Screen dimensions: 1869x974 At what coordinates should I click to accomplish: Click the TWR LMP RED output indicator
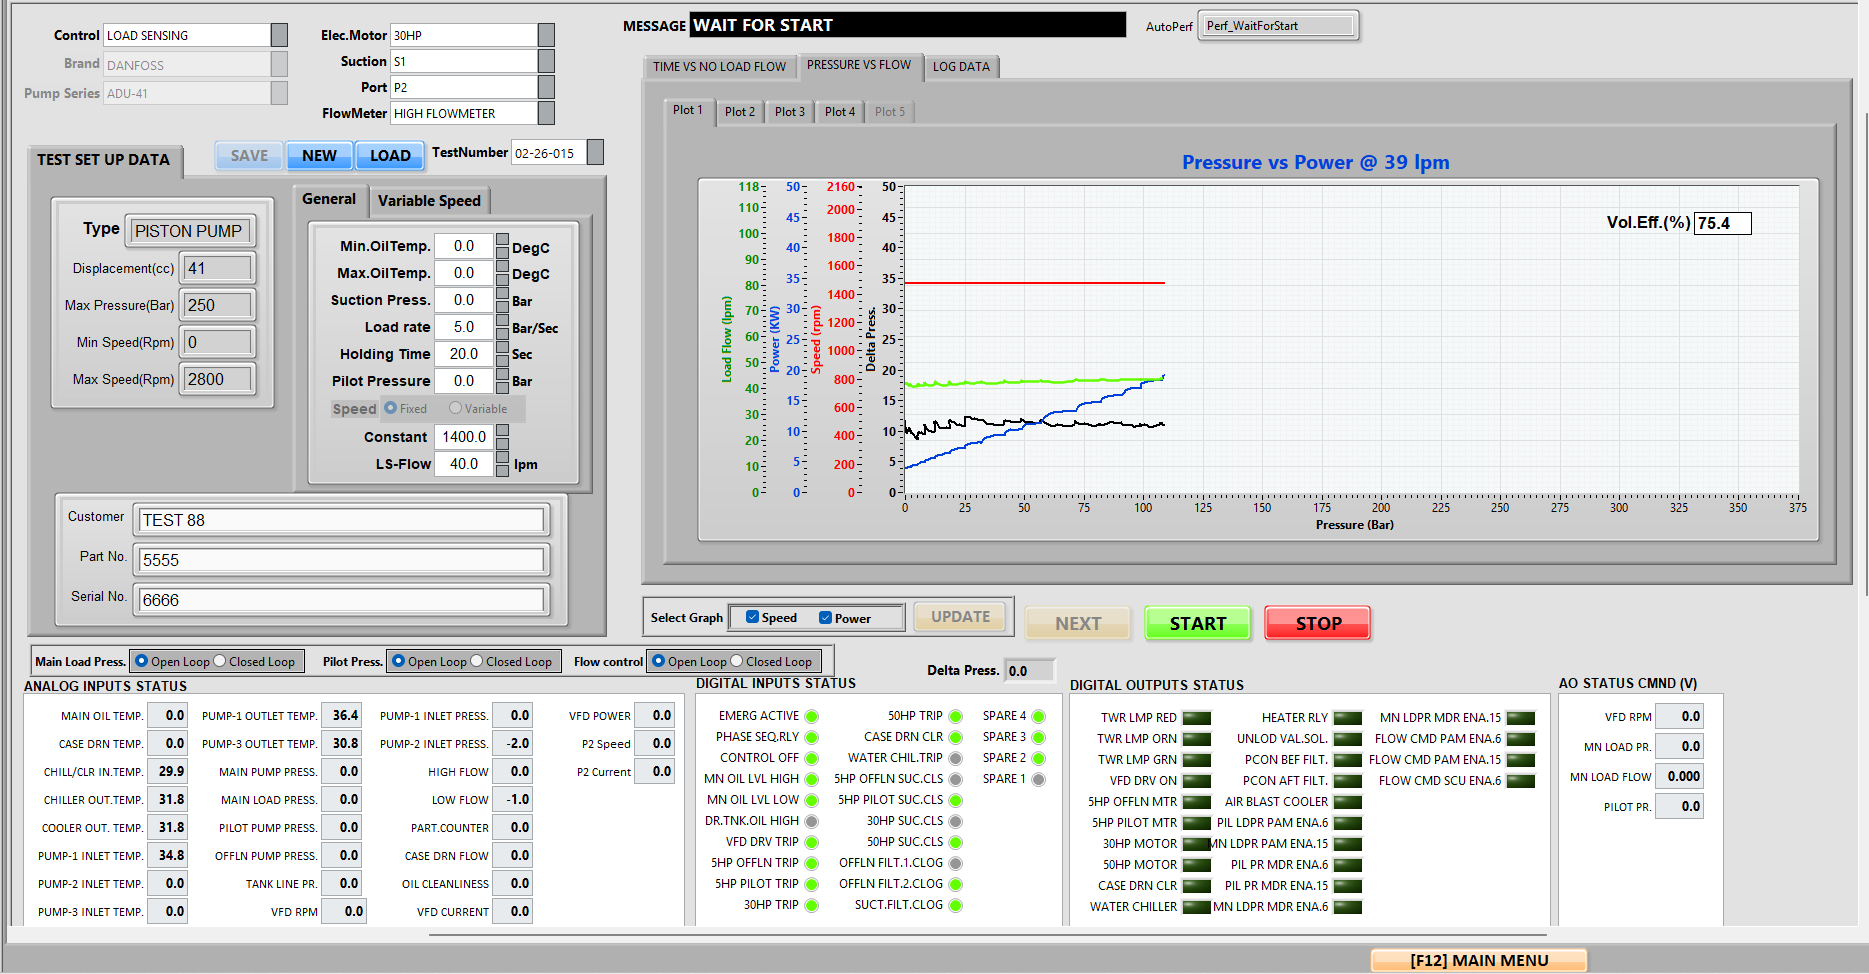(x=1197, y=718)
